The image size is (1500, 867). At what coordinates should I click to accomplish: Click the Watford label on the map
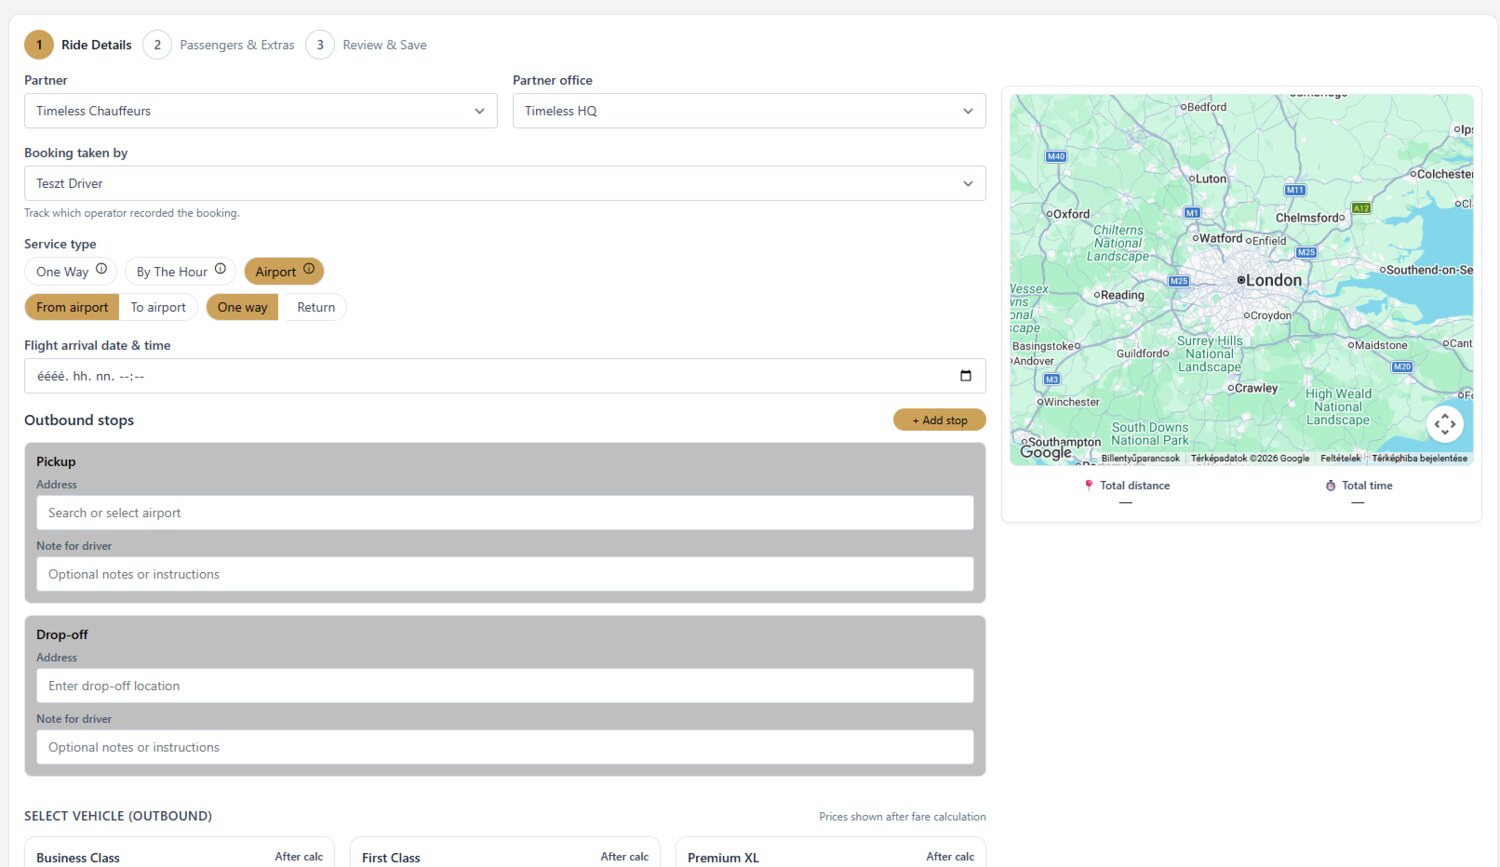click(1221, 239)
